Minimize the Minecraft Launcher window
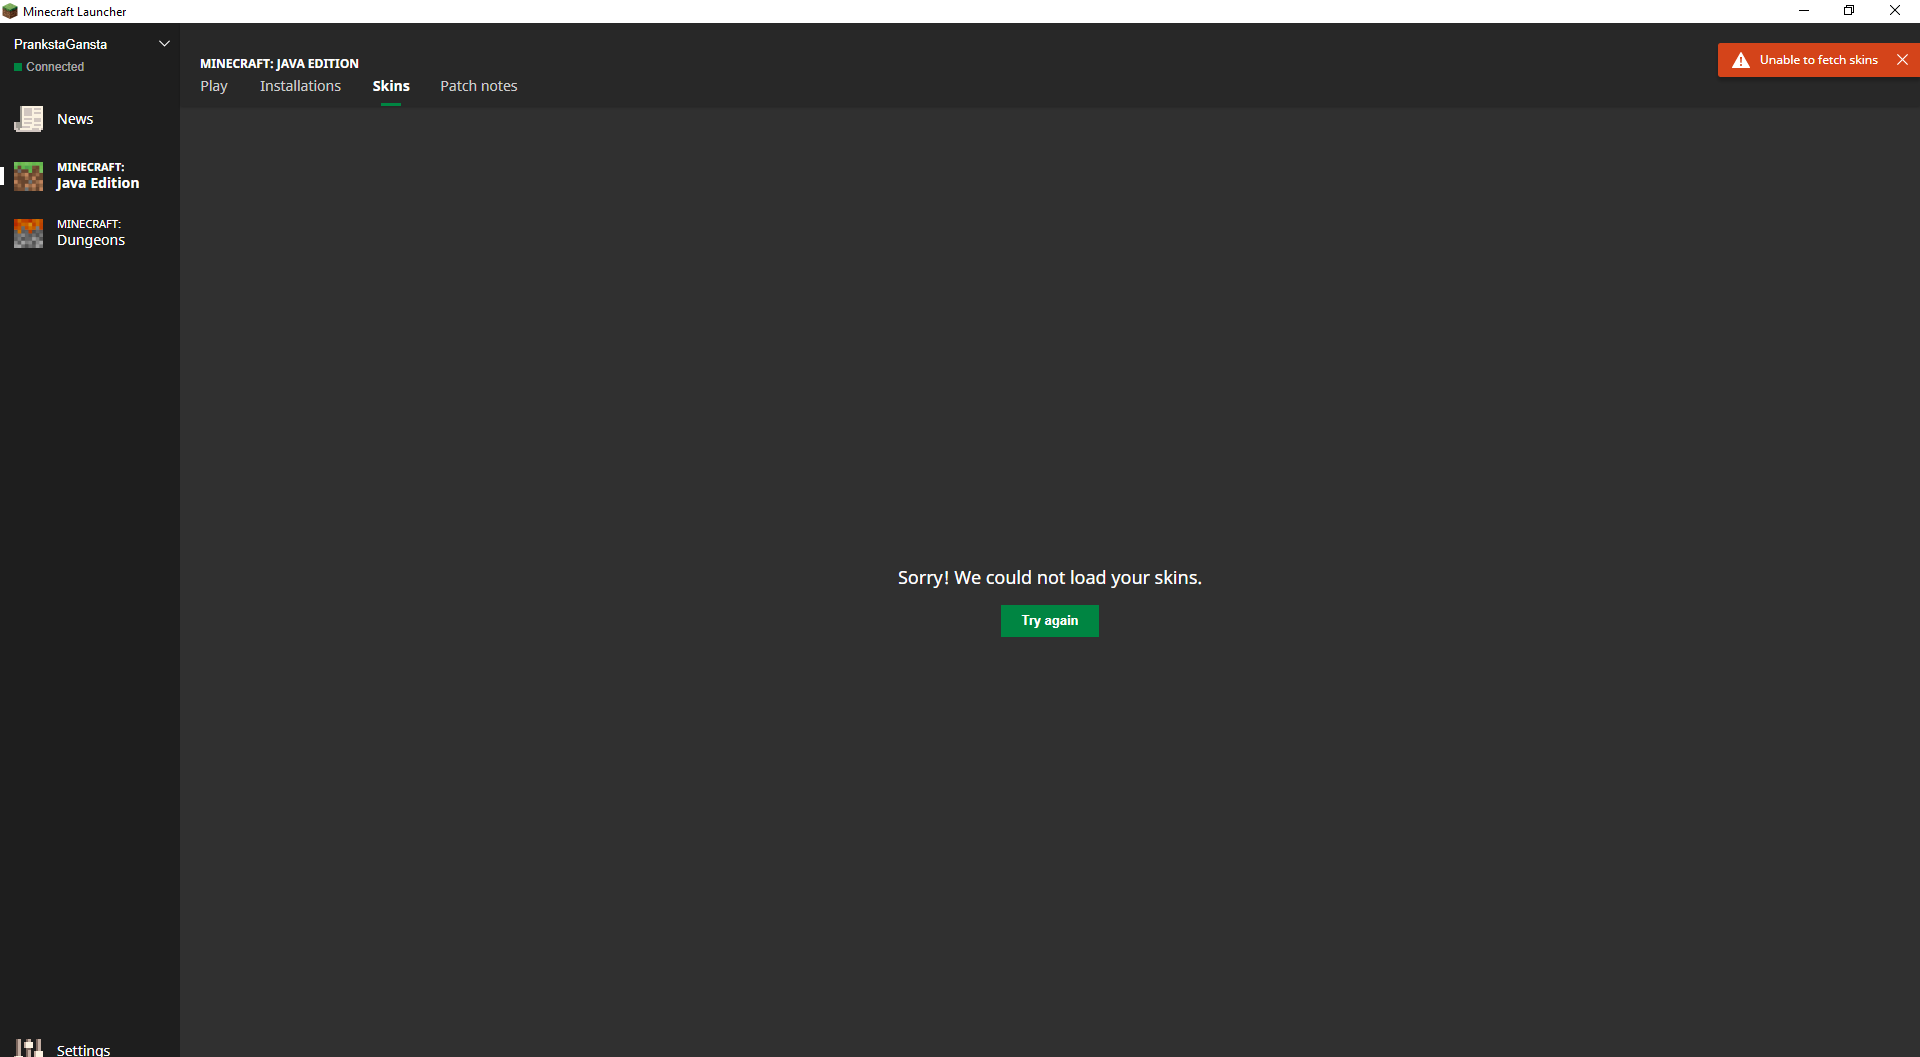Screen dimensions: 1920x1057 (x=1804, y=11)
